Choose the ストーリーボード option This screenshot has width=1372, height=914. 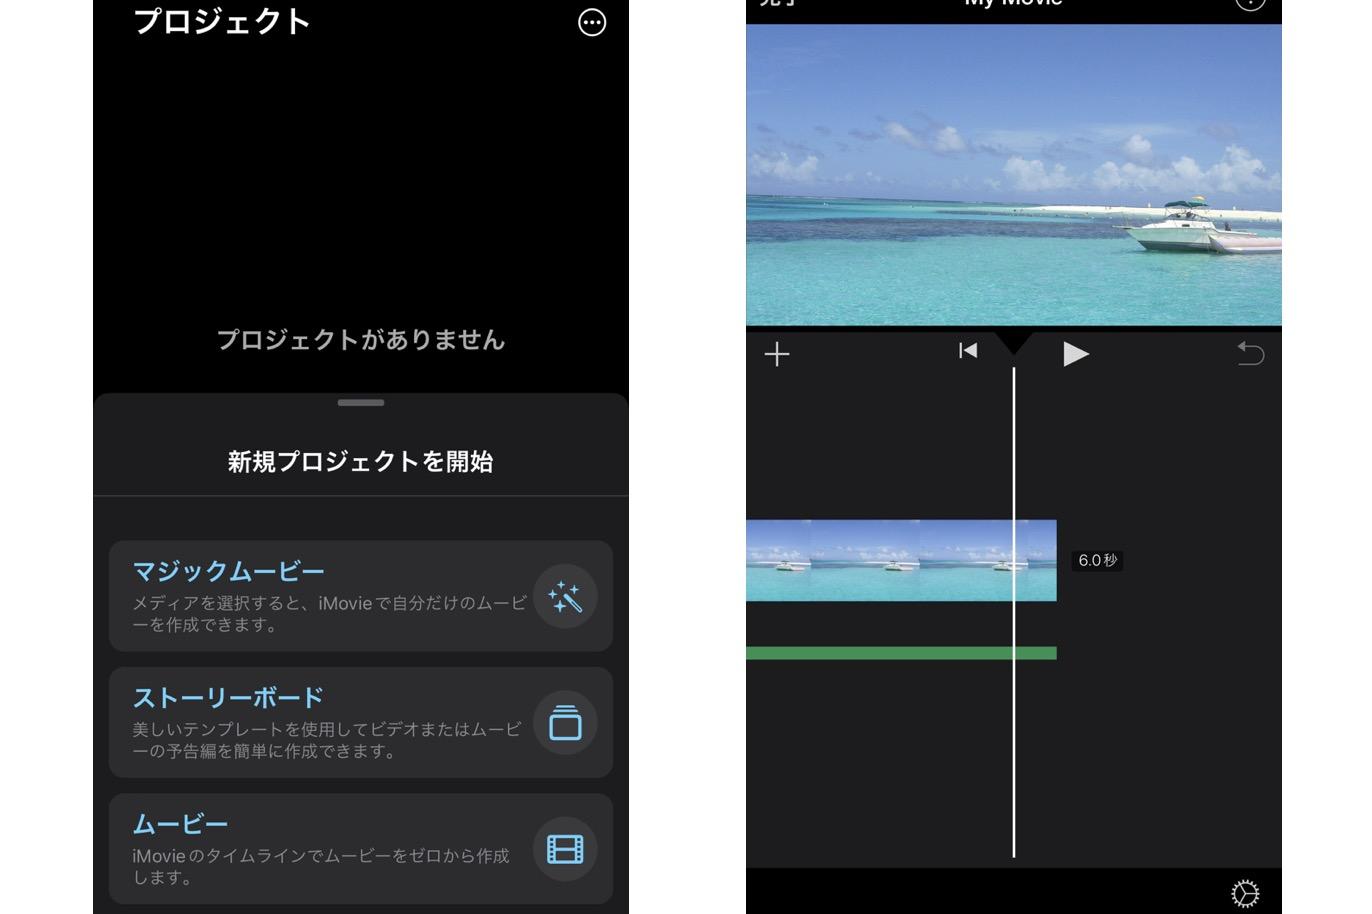point(360,722)
